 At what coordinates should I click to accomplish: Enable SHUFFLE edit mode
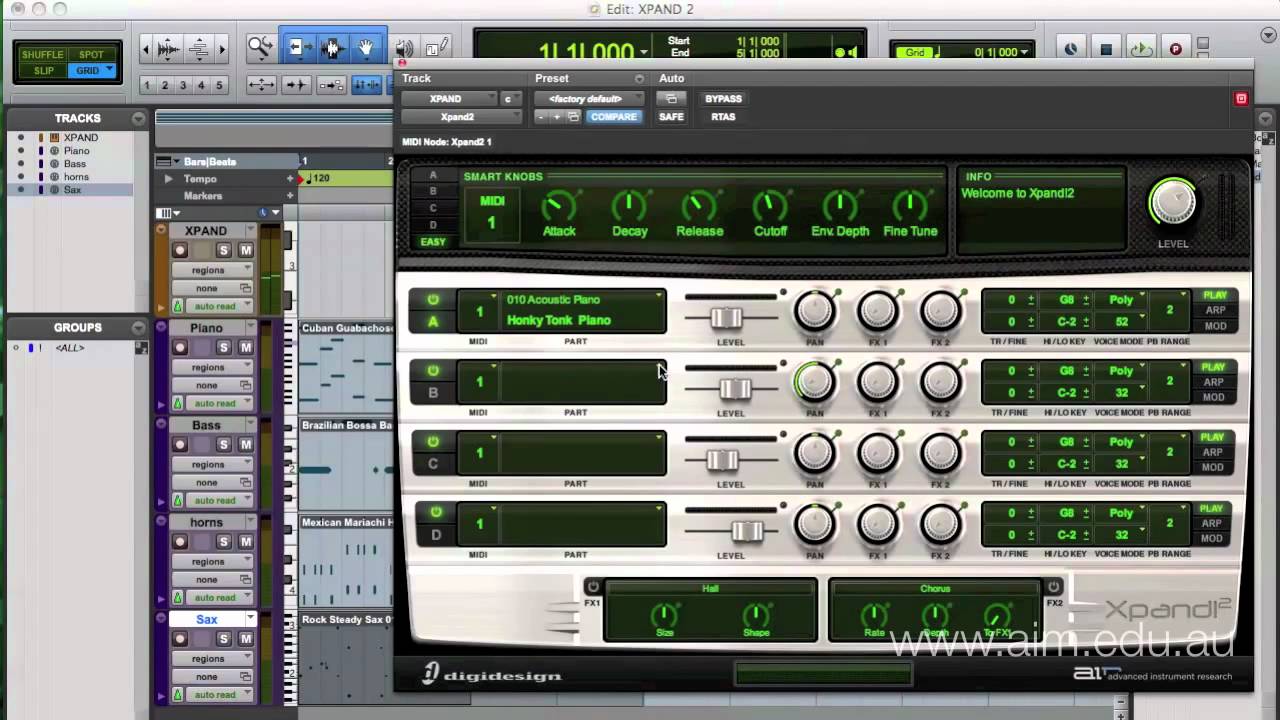[x=42, y=55]
